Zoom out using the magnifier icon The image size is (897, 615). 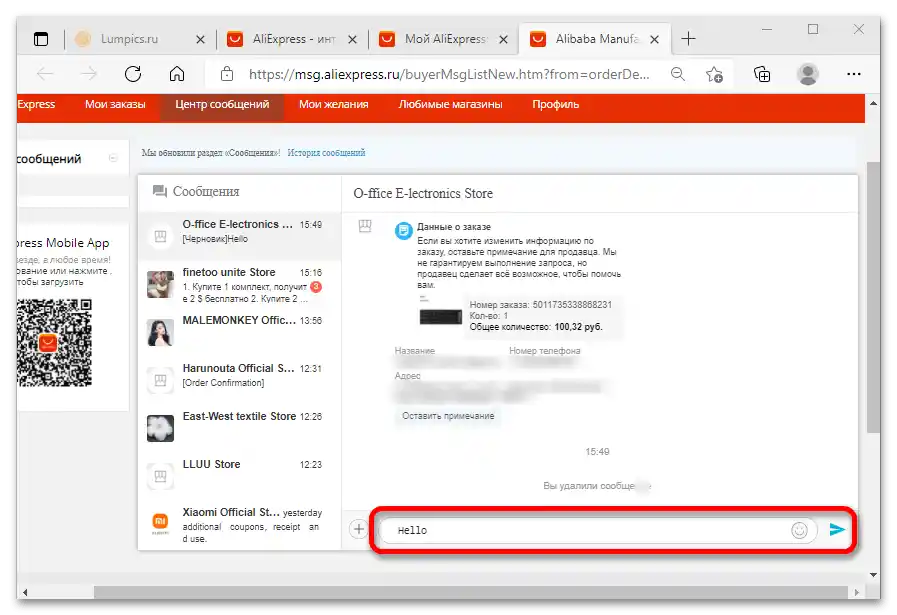678,74
